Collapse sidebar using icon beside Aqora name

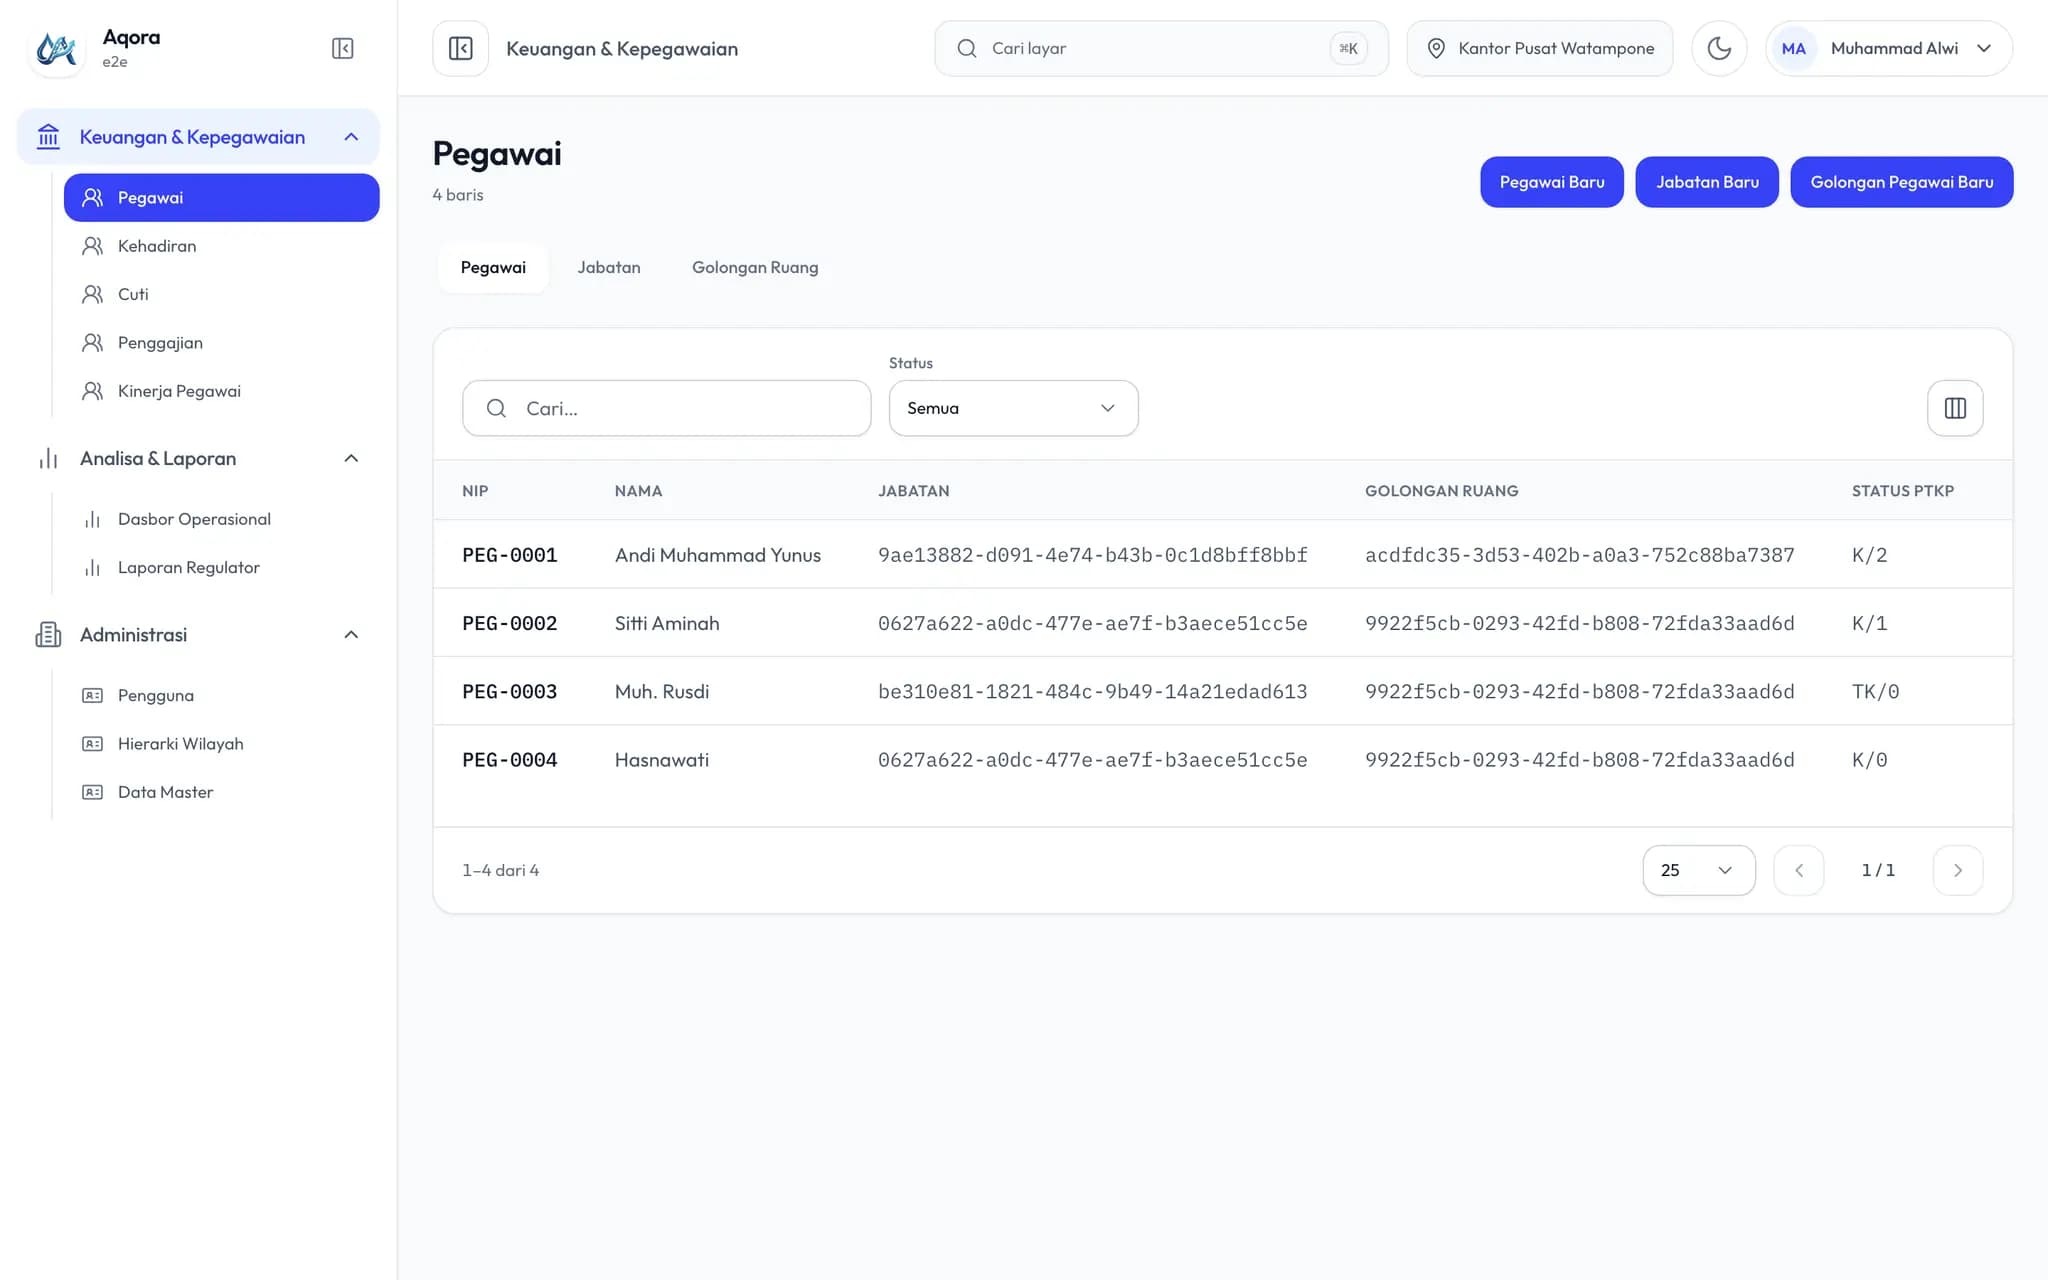[x=342, y=48]
